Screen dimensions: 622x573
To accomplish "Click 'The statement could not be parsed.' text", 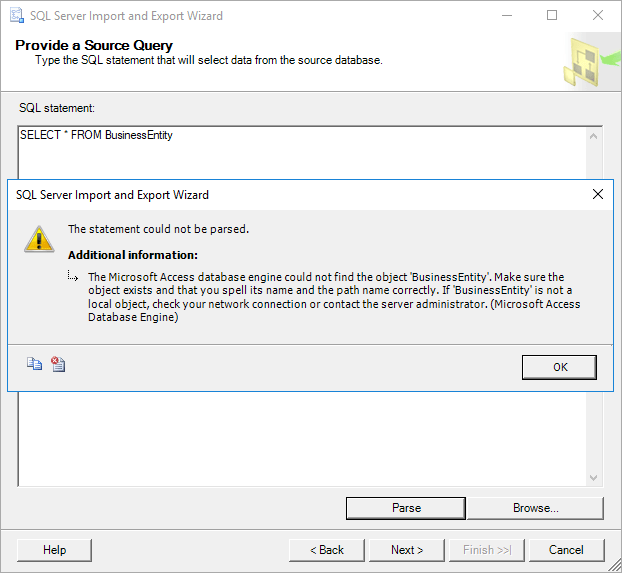I will click(158, 229).
